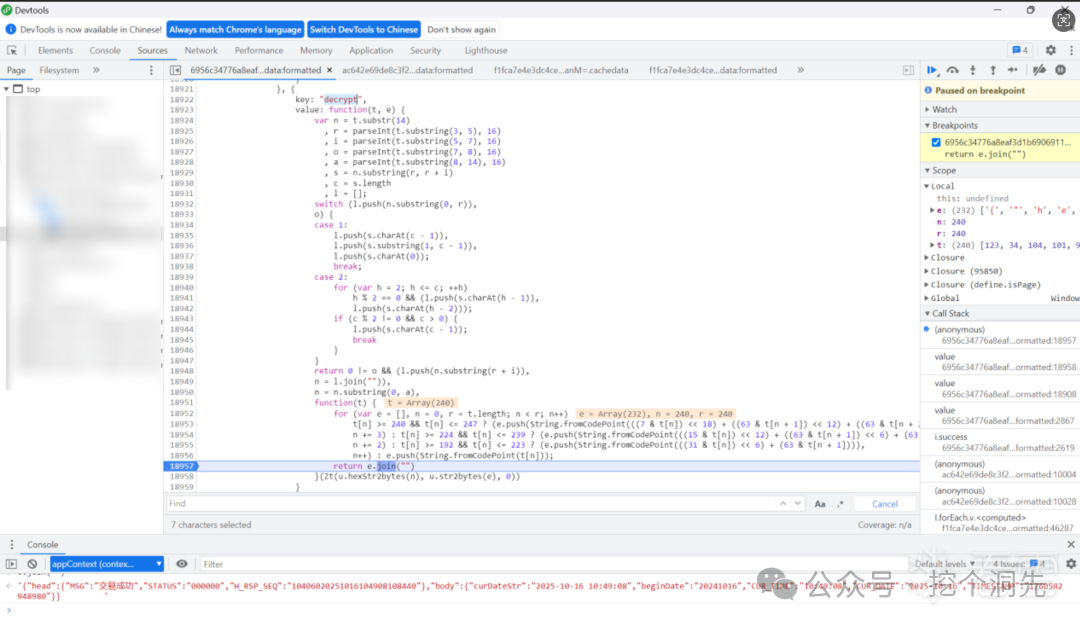Screen dimensions: 1080x627
Task: Deactivate all breakpoints icon
Action: (1039, 70)
